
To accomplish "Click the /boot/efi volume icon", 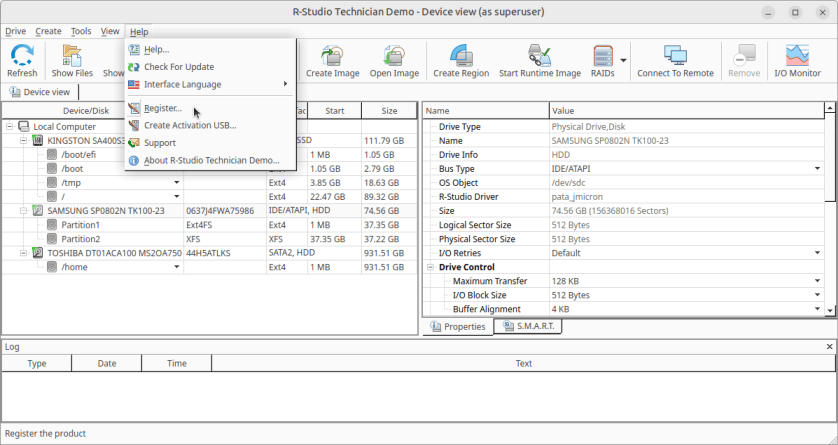I will (52, 155).
